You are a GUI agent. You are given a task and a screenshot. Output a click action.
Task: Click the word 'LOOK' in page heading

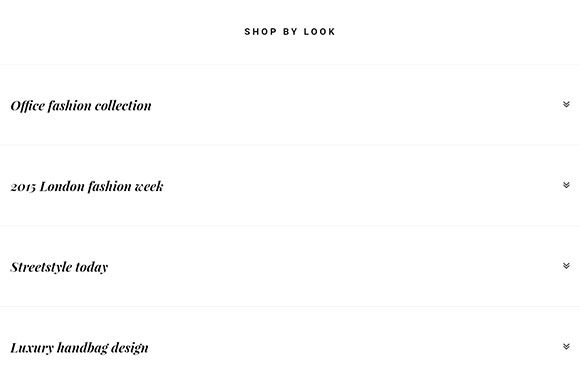click(320, 32)
